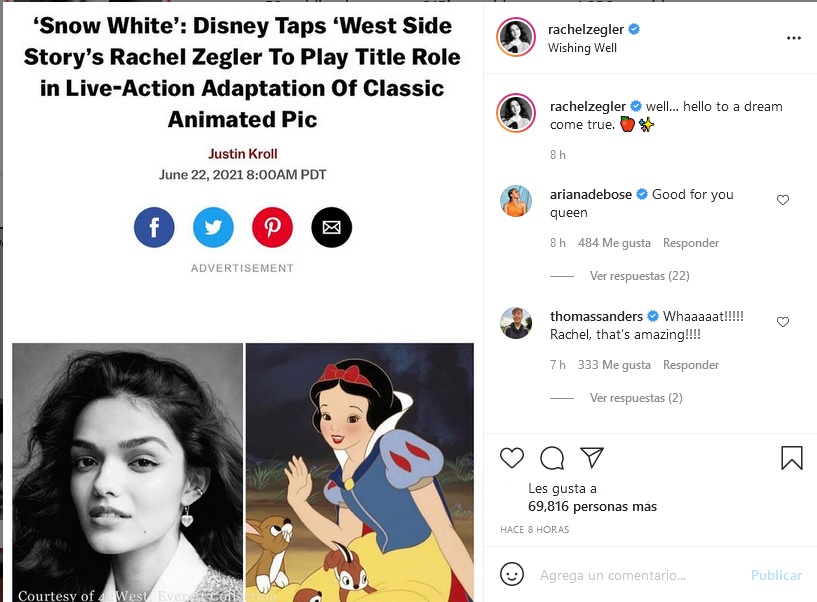Reply to thomassanders' comment
This screenshot has height=602, width=817.
click(691, 365)
